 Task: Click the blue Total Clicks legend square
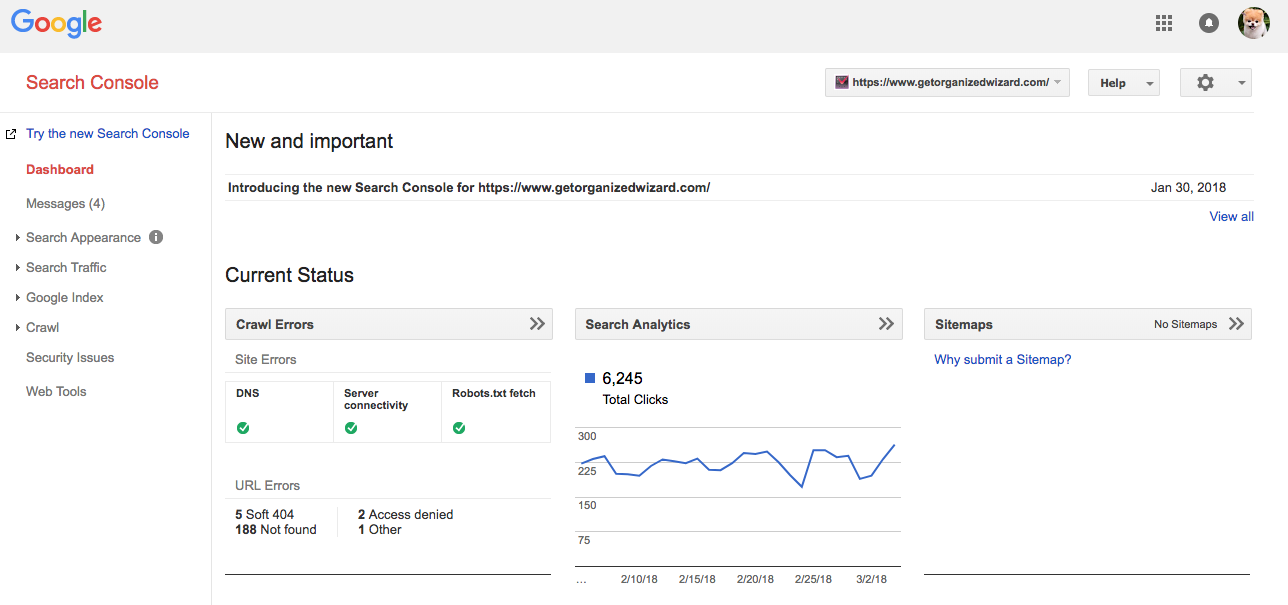click(590, 378)
